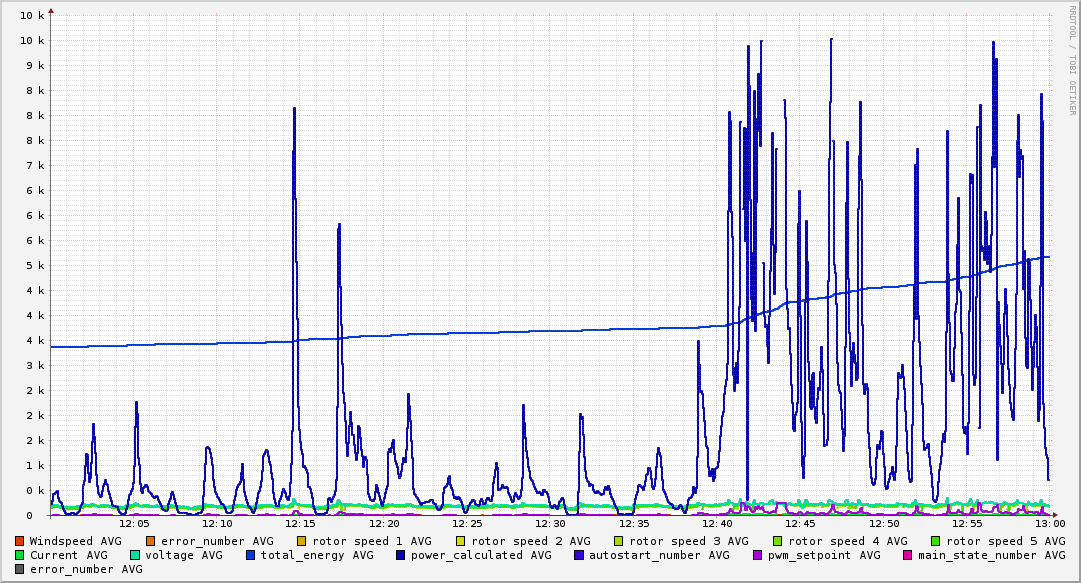Click the 12:25 time axis label

467,524
